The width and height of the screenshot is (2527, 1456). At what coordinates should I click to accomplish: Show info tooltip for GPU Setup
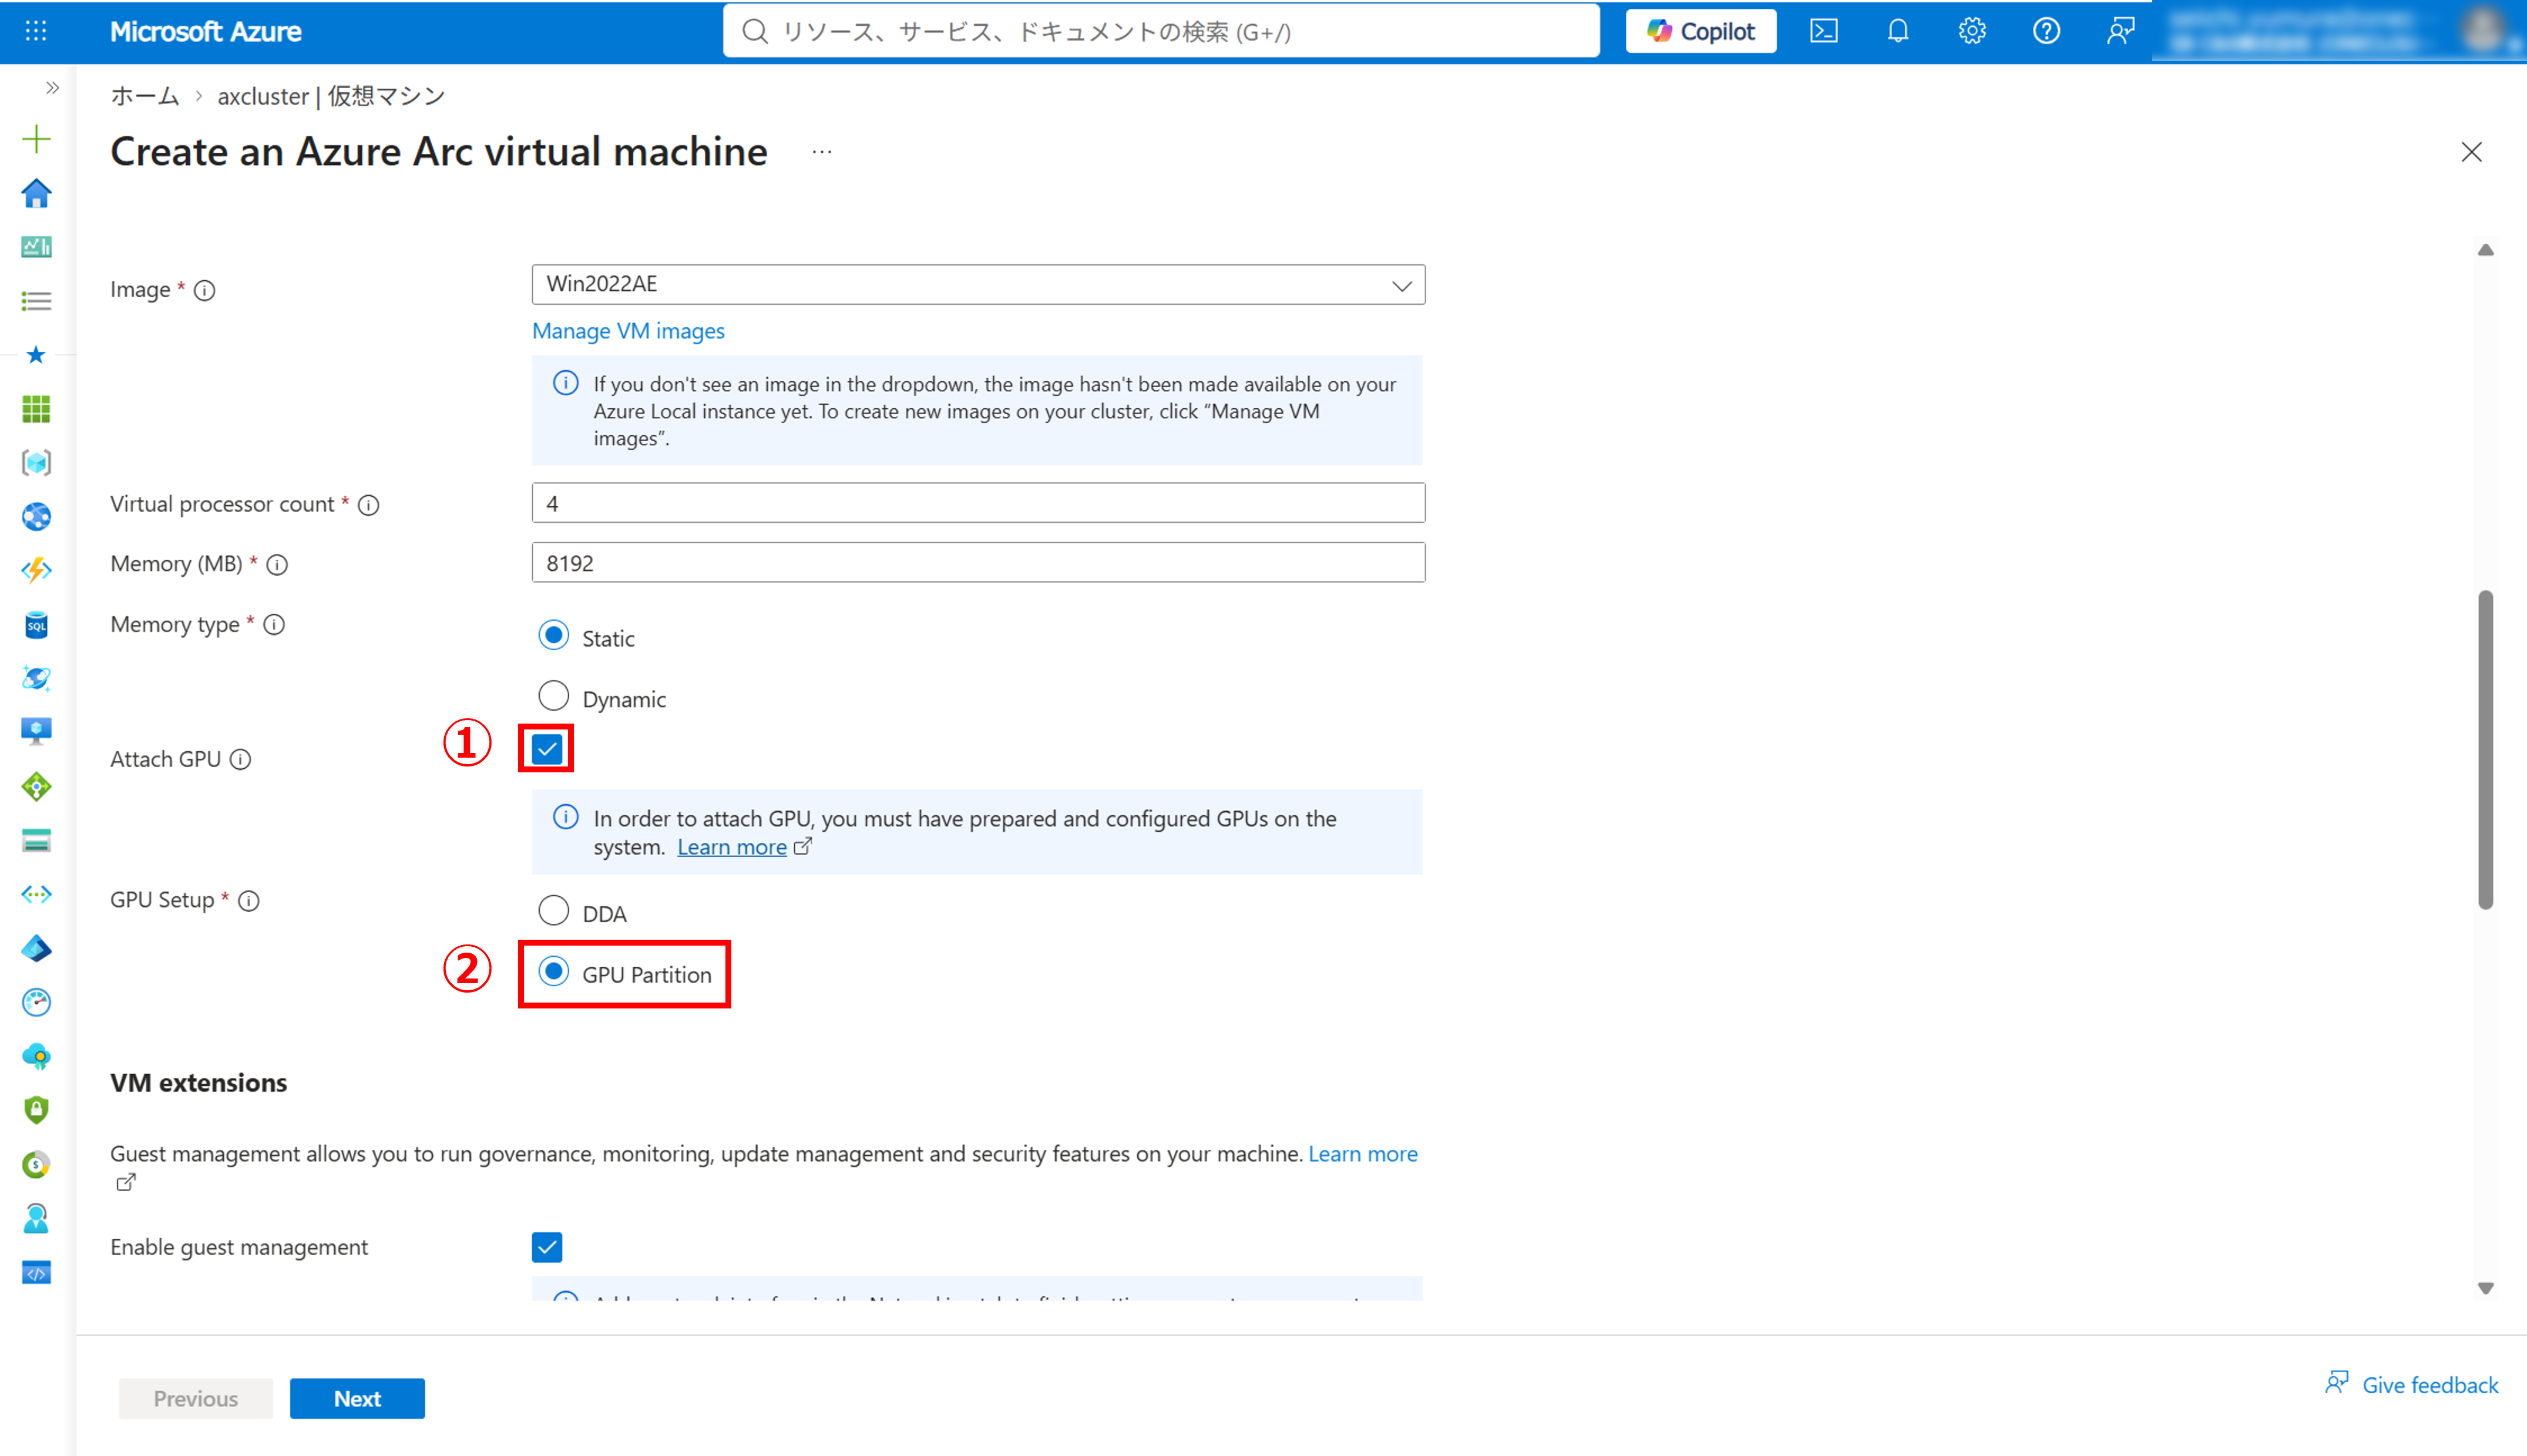(249, 901)
